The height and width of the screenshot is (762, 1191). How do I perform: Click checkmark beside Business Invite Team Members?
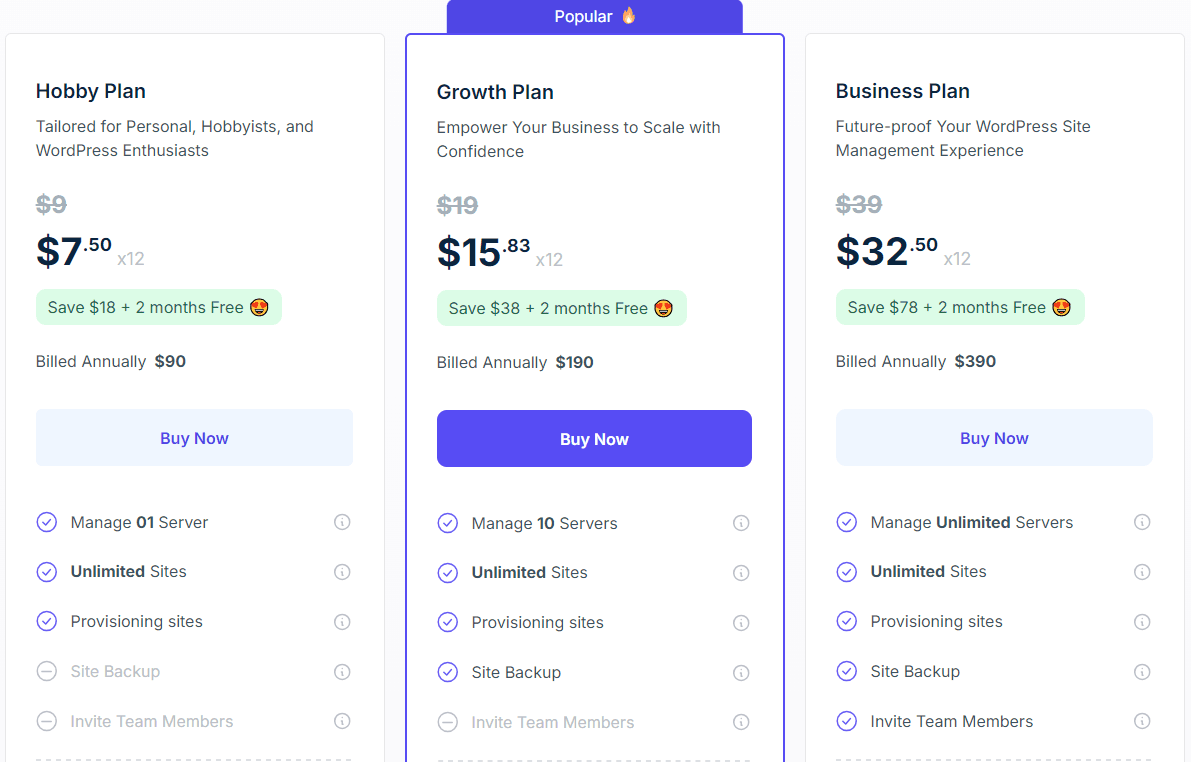click(847, 721)
